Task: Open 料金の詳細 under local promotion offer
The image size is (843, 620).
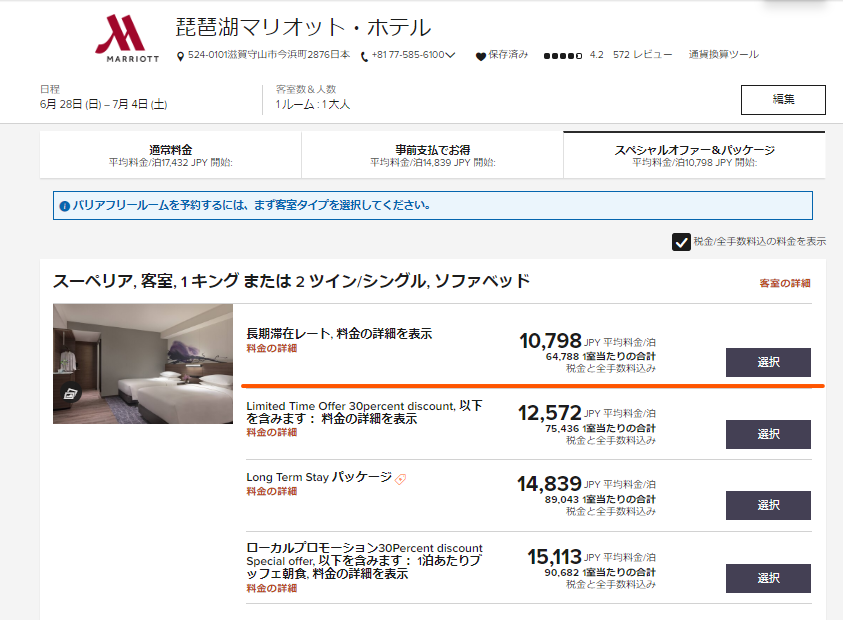Action: (x=272, y=588)
